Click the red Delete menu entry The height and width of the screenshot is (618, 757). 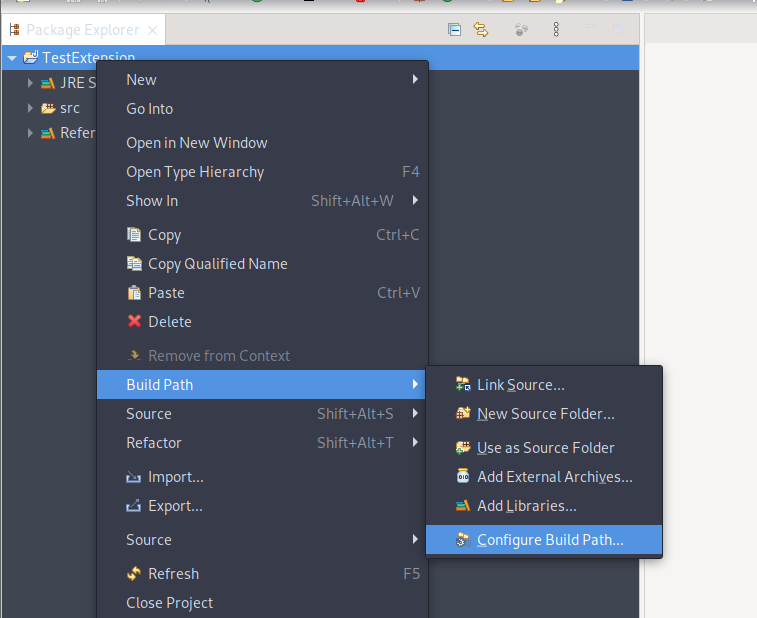(169, 322)
